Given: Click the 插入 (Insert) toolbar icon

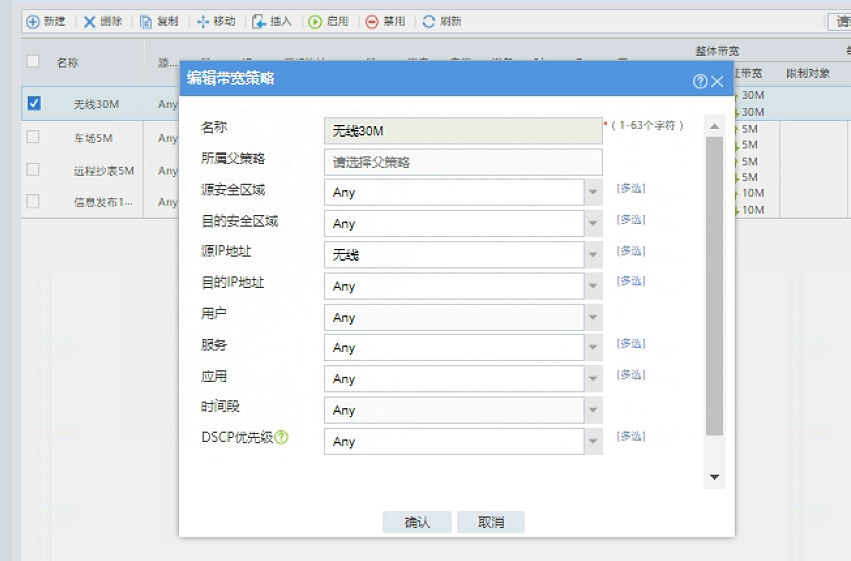Looking at the screenshot, I should coord(259,21).
